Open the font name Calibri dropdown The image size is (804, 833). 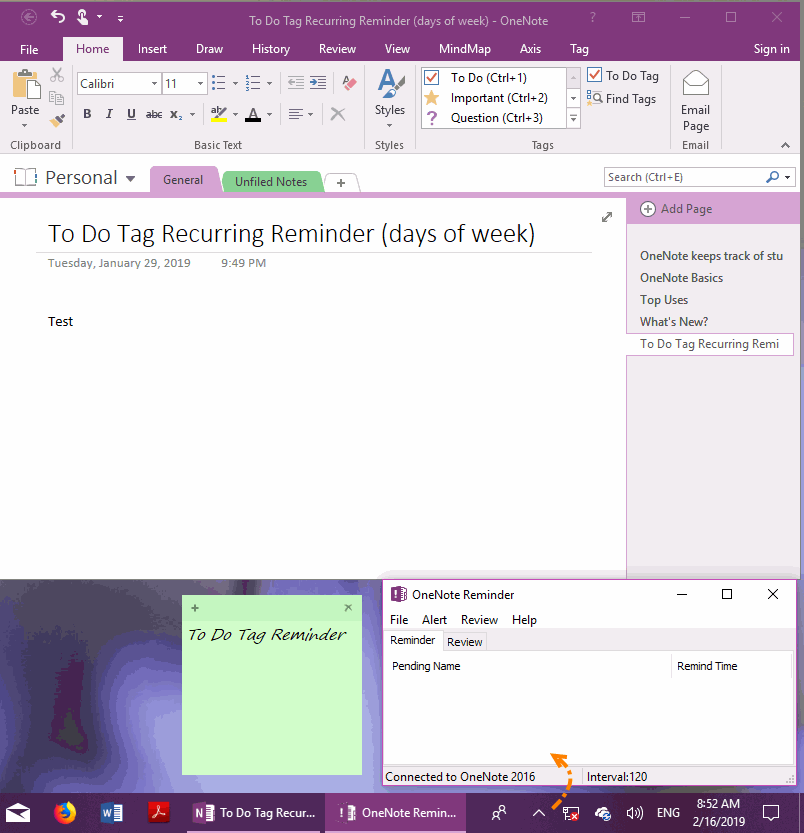(x=154, y=83)
